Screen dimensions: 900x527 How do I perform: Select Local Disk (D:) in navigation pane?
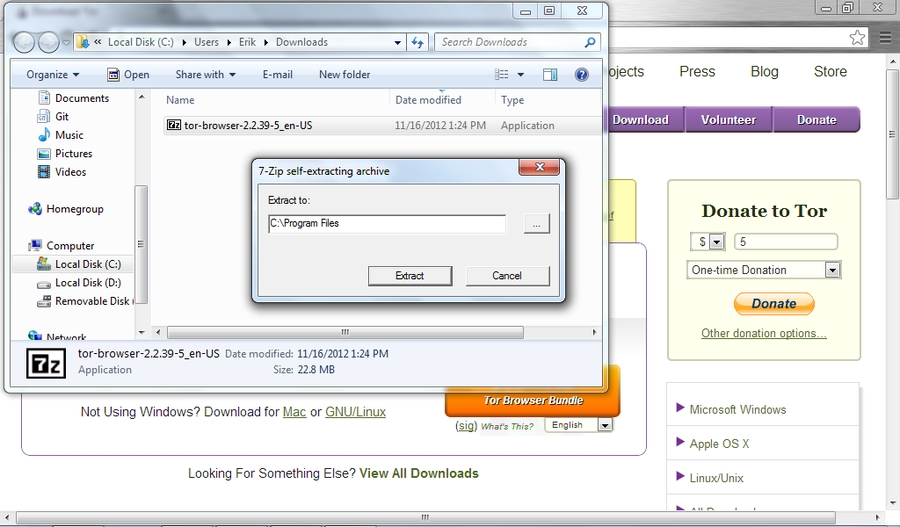pos(87,283)
